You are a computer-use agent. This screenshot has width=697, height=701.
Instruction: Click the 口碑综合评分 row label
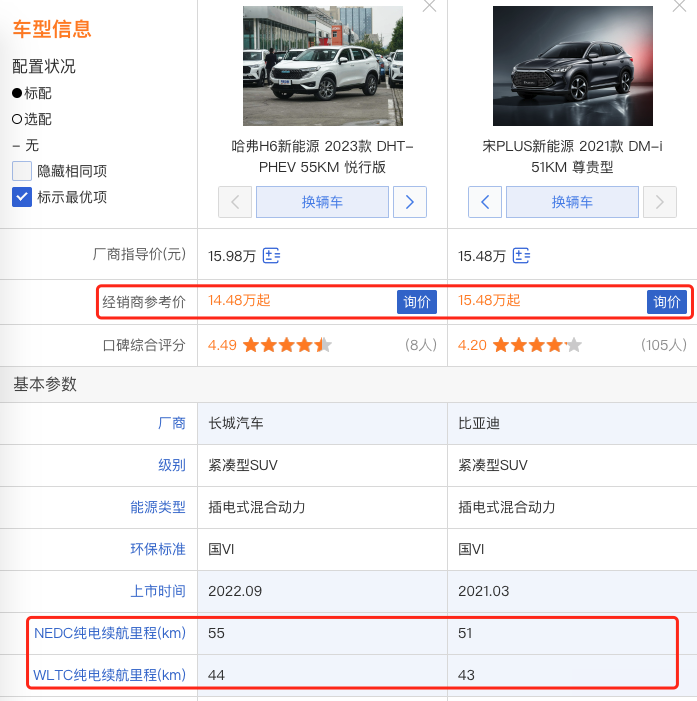point(144,345)
